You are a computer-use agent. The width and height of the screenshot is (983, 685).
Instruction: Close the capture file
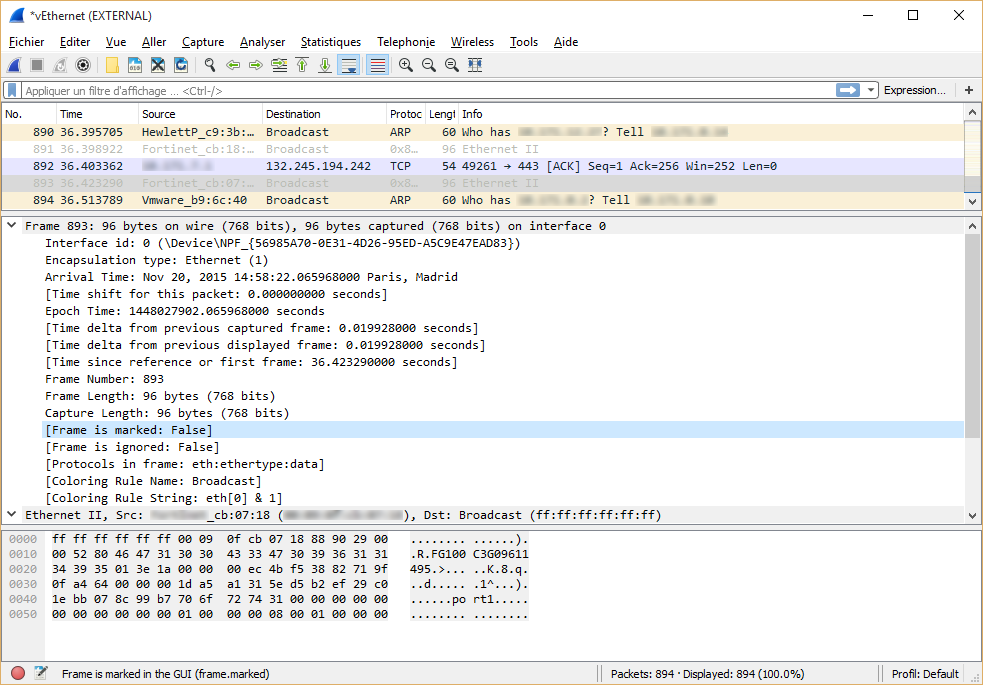coord(158,65)
